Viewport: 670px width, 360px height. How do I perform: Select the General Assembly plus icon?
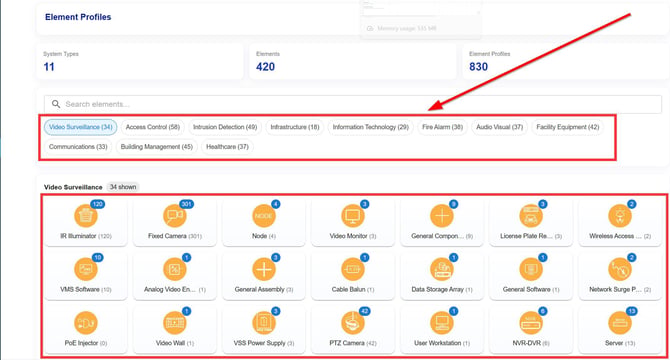pyautogui.click(x=264, y=269)
